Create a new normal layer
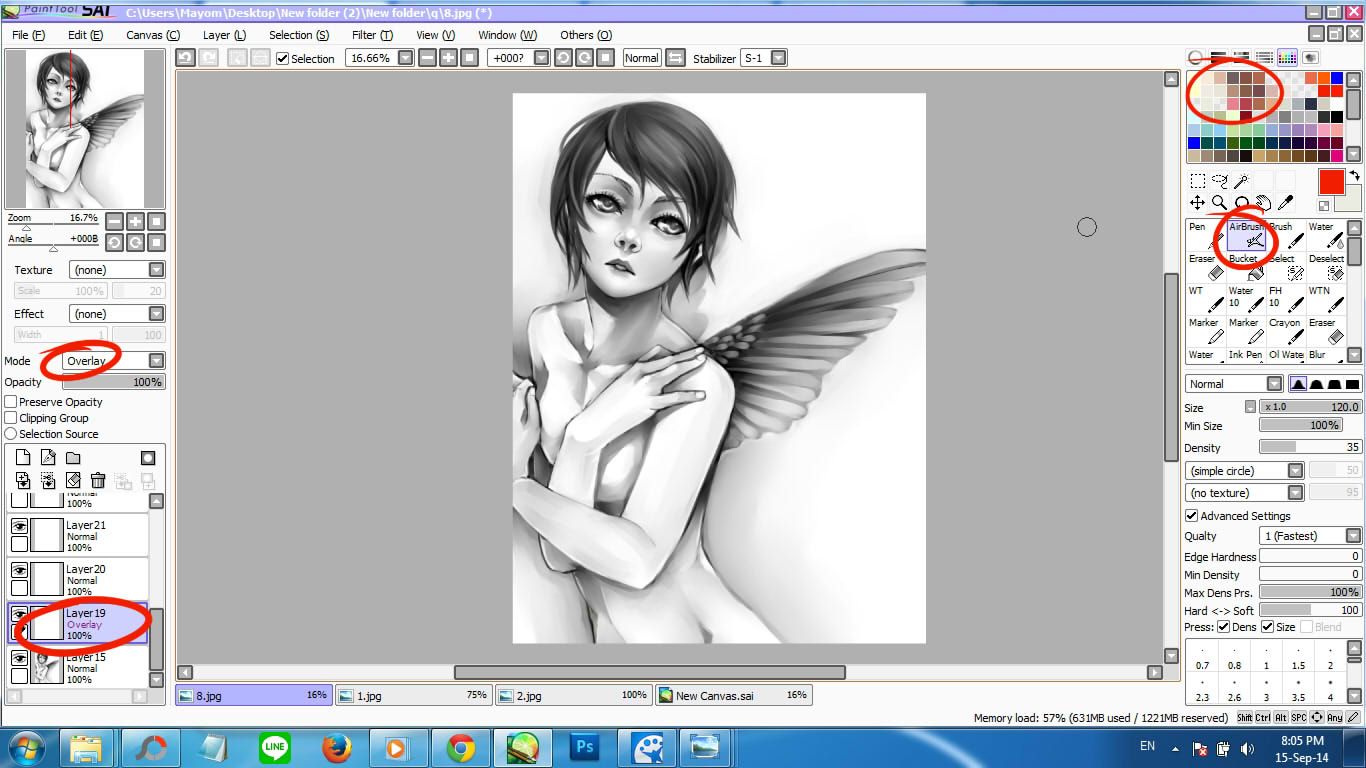Viewport: 1366px width, 768px height. tap(23, 458)
